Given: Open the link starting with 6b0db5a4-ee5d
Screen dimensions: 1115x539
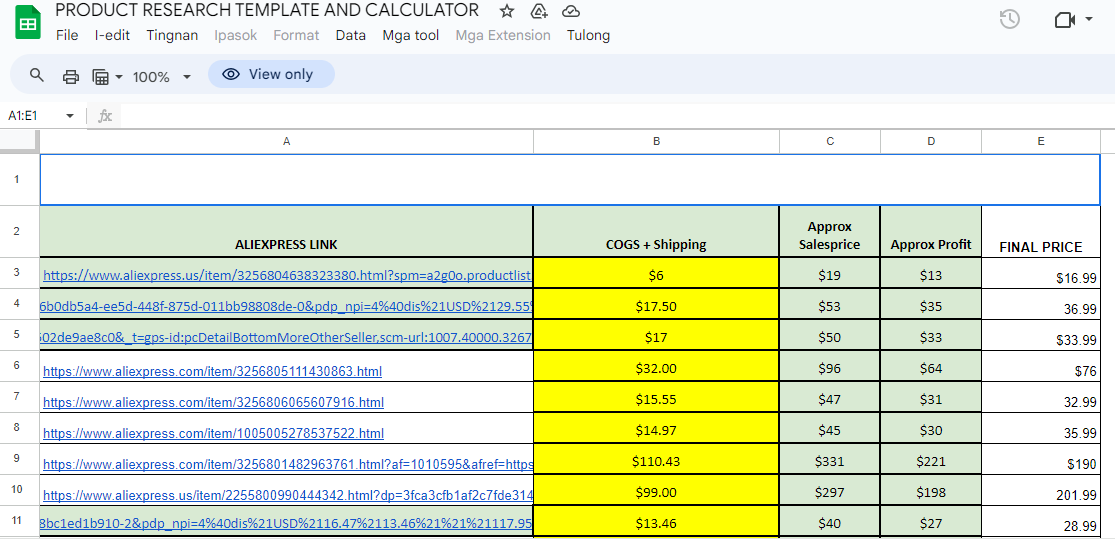Looking at the screenshot, I should 286,307.
